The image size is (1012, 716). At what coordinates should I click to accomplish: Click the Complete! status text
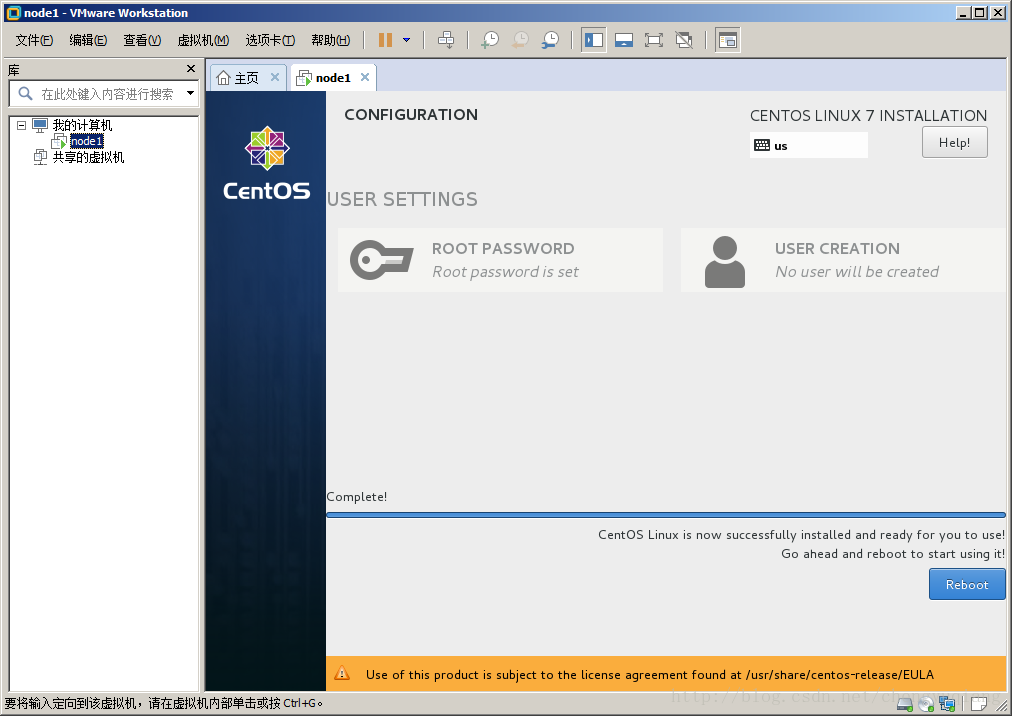[x=357, y=496]
